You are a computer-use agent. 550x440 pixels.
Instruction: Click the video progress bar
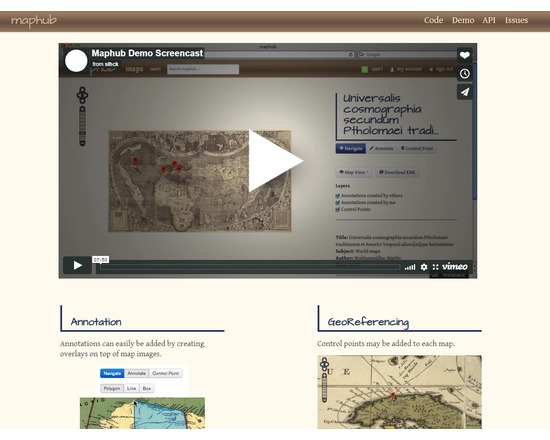click(x=250, y=267)
